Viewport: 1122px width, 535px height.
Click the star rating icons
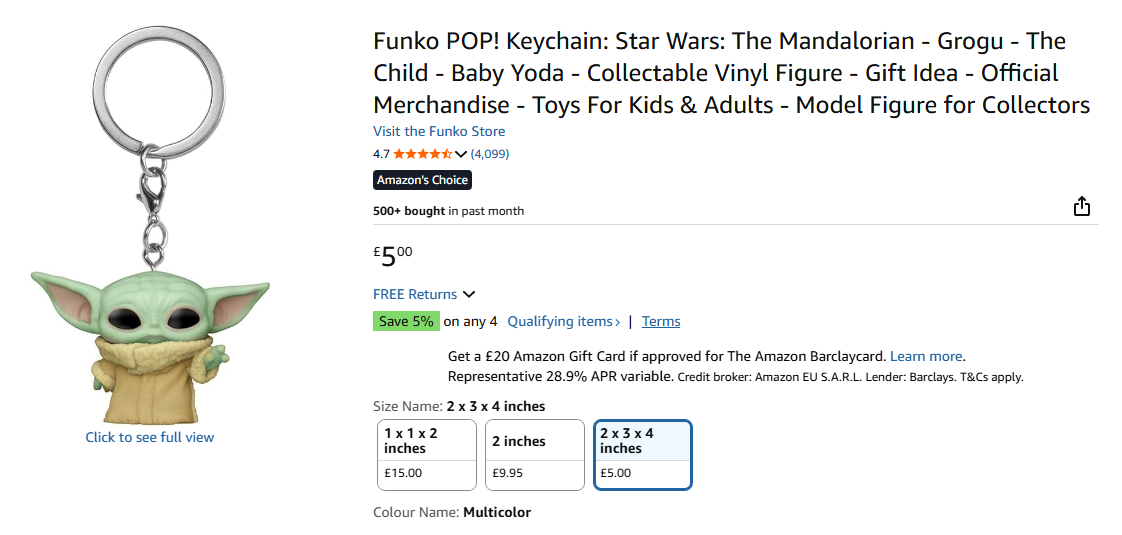tap(422, 154)
